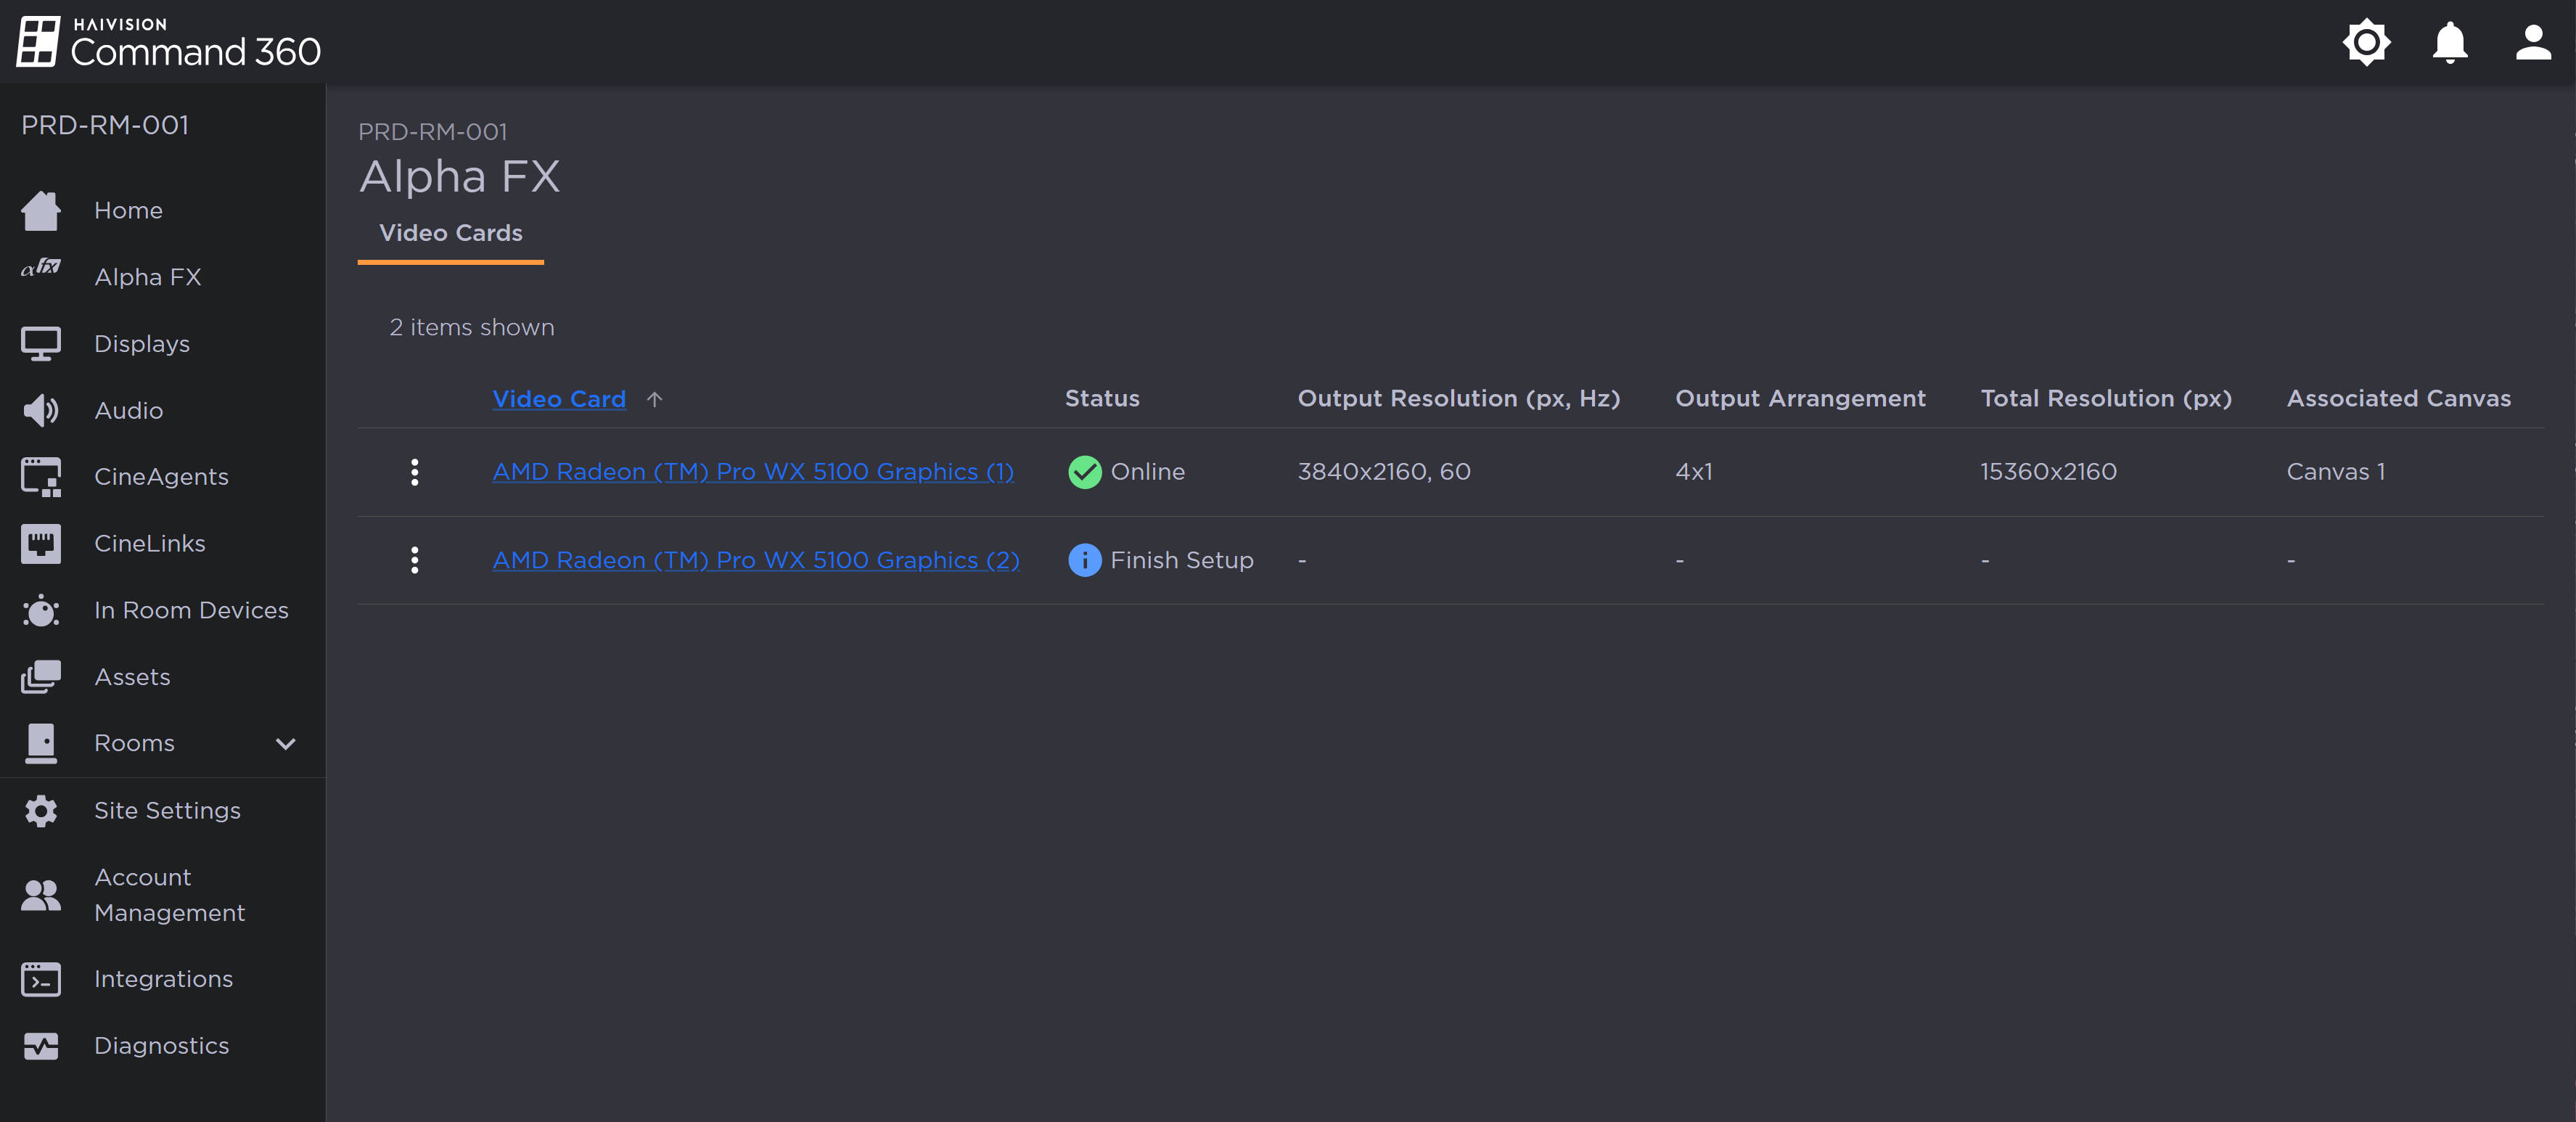Click Finish Setup for Graphics (2)

1182,560
